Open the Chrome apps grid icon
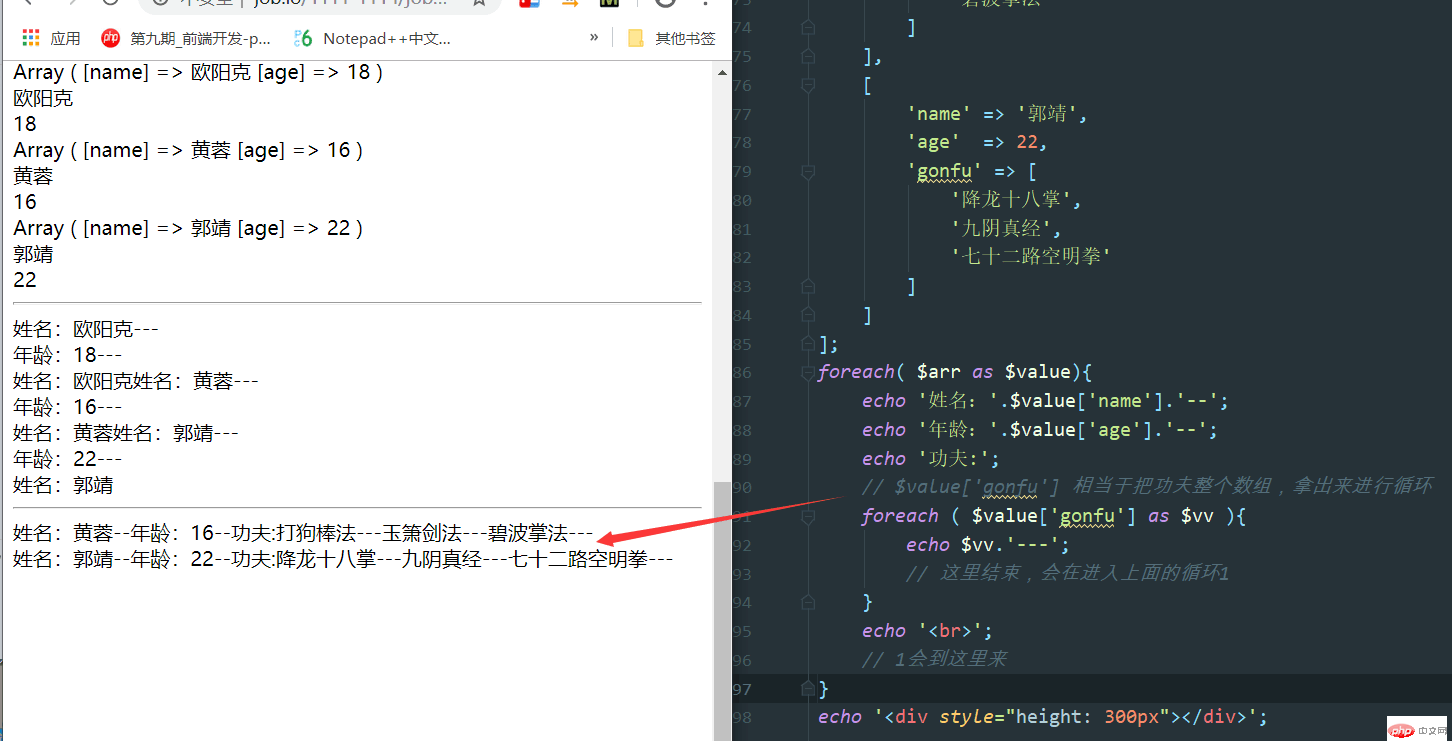This screenshot has height=741, width=1452. click(x=31, y=39)
